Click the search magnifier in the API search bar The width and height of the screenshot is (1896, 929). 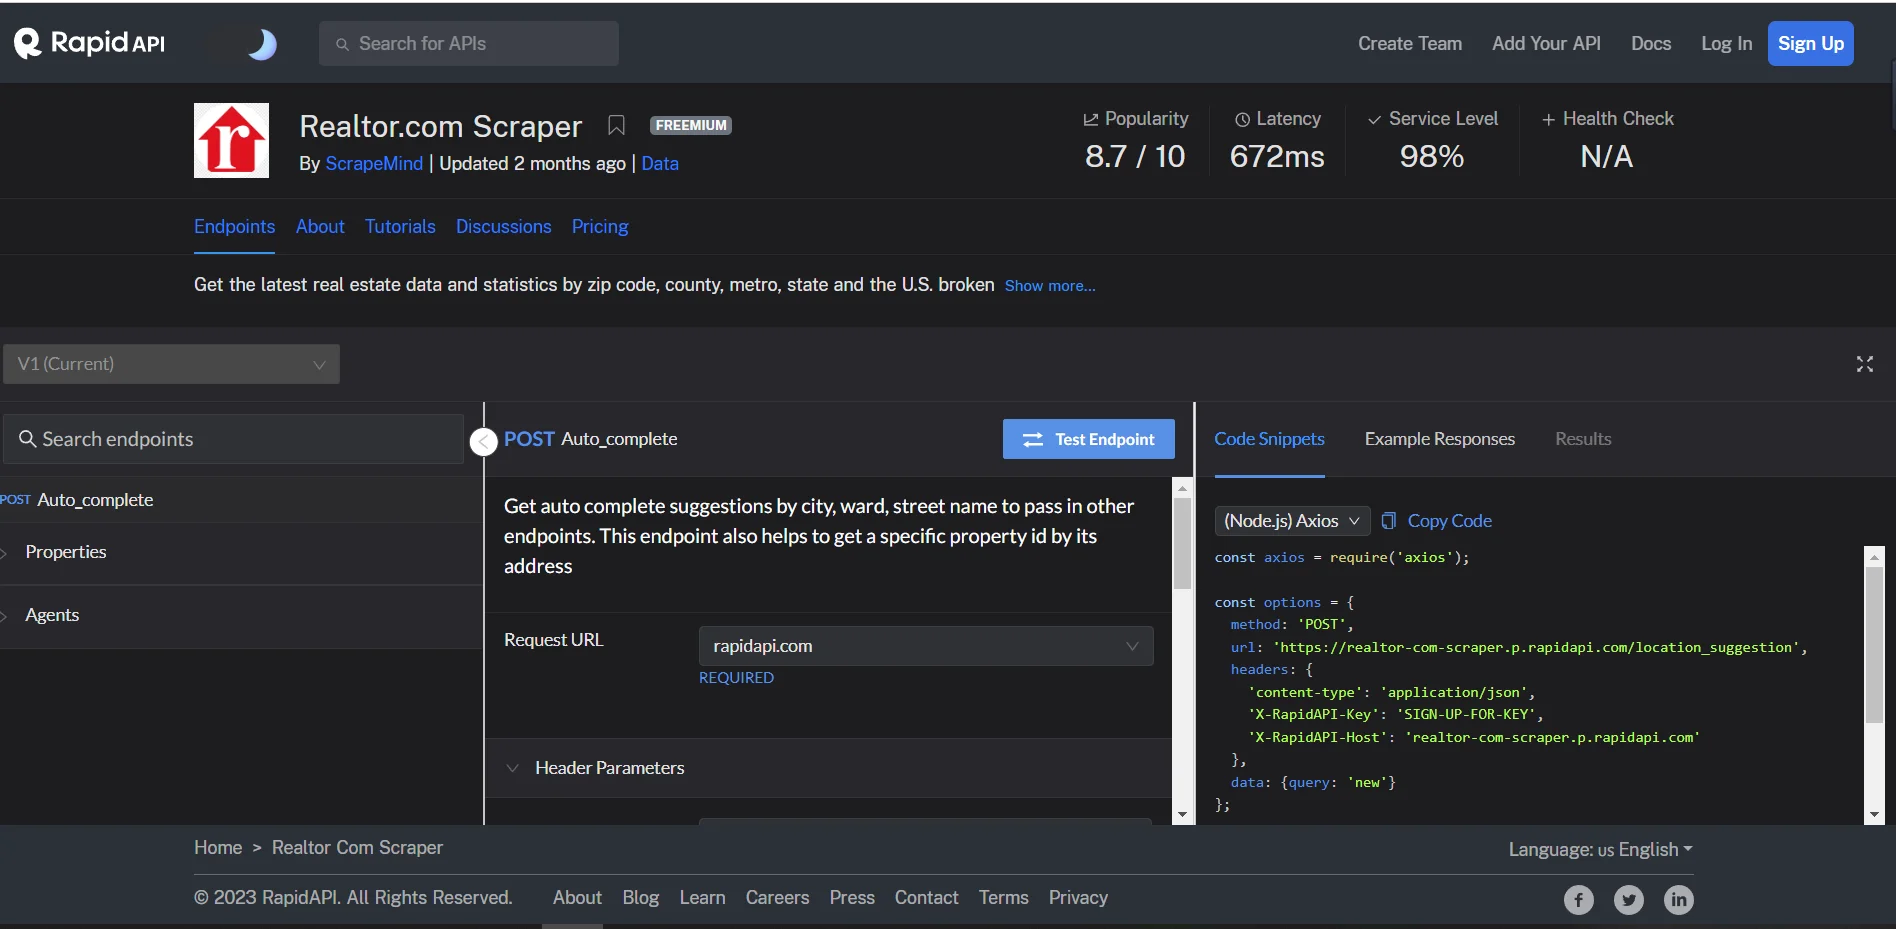pos(343,44)
